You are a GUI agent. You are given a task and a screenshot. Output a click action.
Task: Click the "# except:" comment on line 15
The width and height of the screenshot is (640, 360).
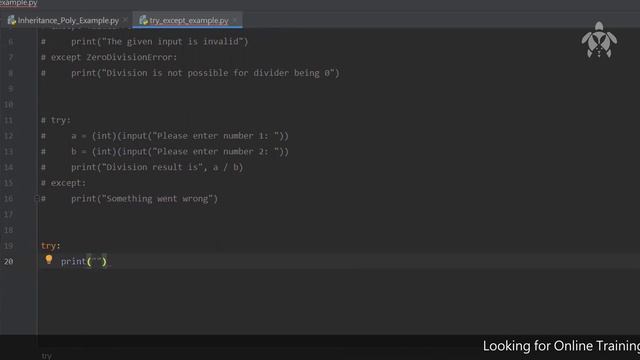(x=64, y=183)
